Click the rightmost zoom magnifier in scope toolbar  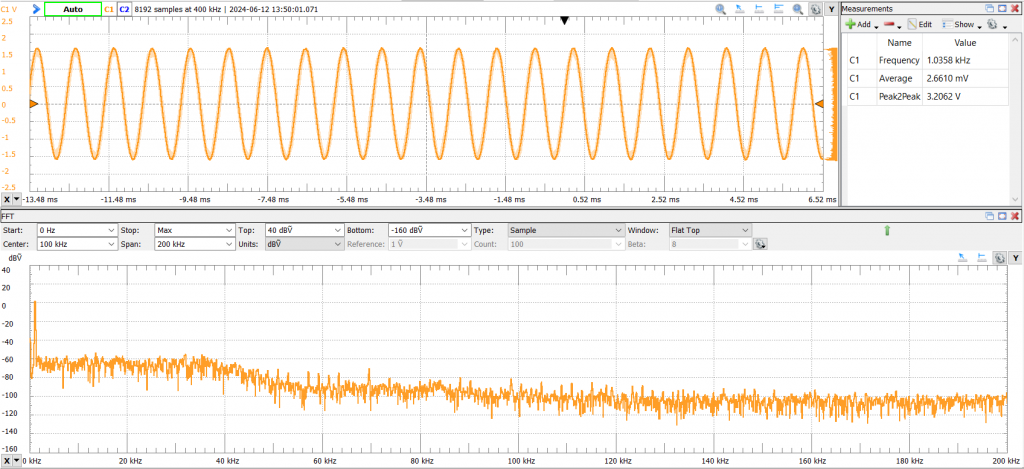(x=798, y=8)
